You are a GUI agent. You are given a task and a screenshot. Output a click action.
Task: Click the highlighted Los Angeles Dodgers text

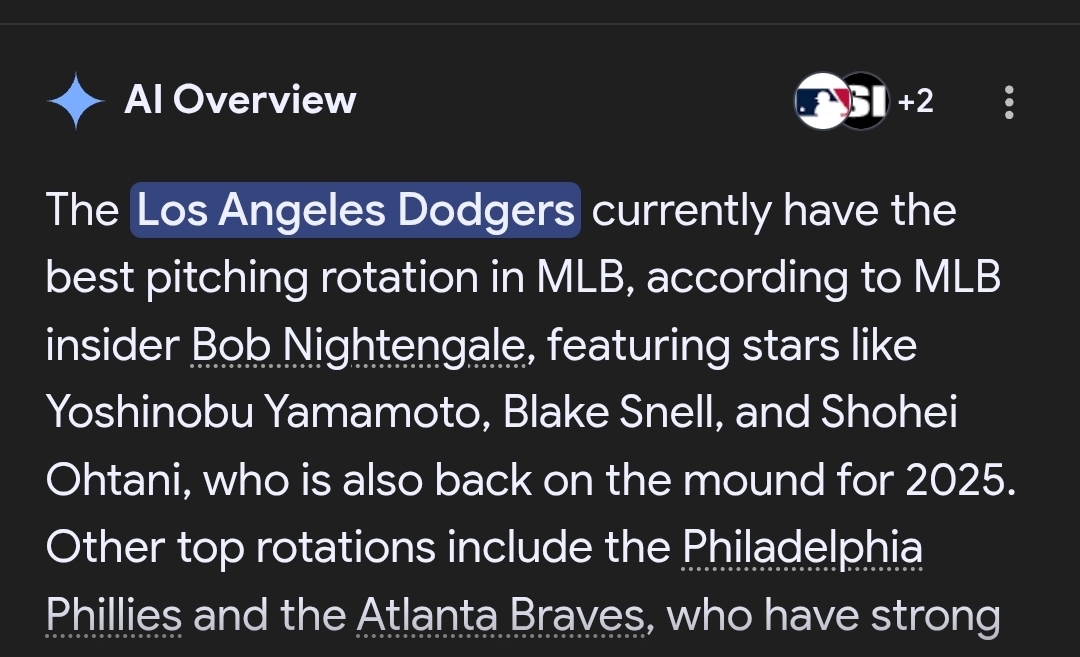point(355,210)
